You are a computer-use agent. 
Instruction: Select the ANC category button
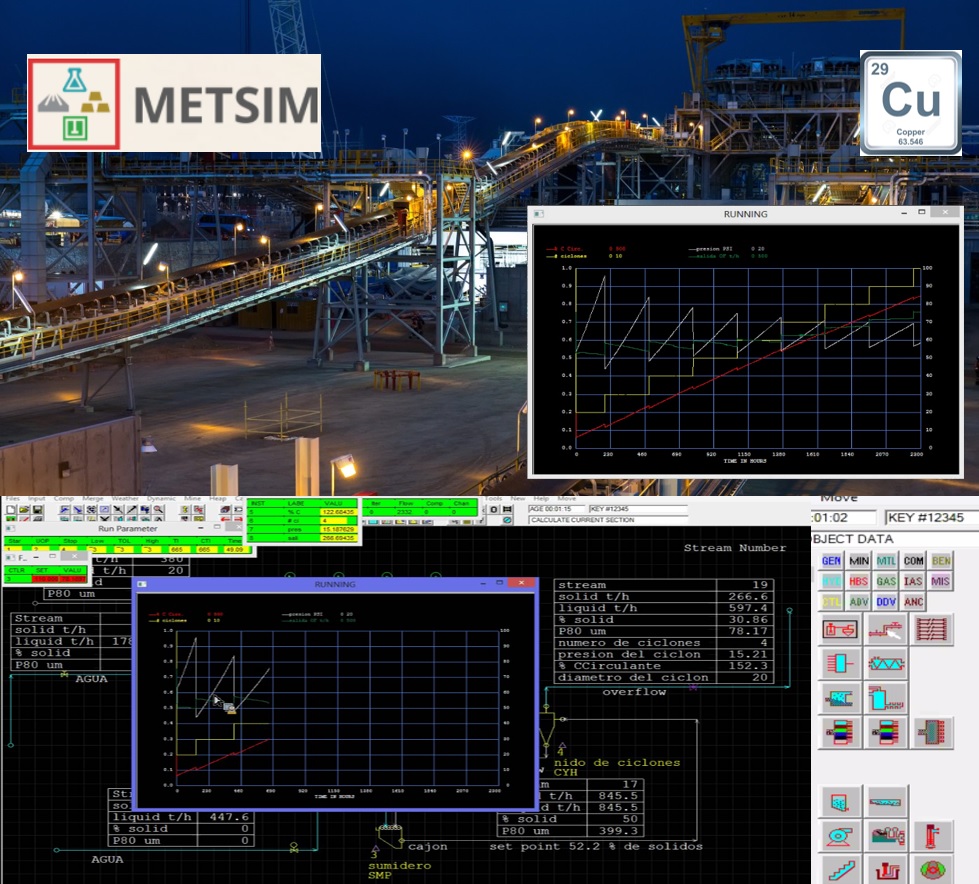[913, 602]
